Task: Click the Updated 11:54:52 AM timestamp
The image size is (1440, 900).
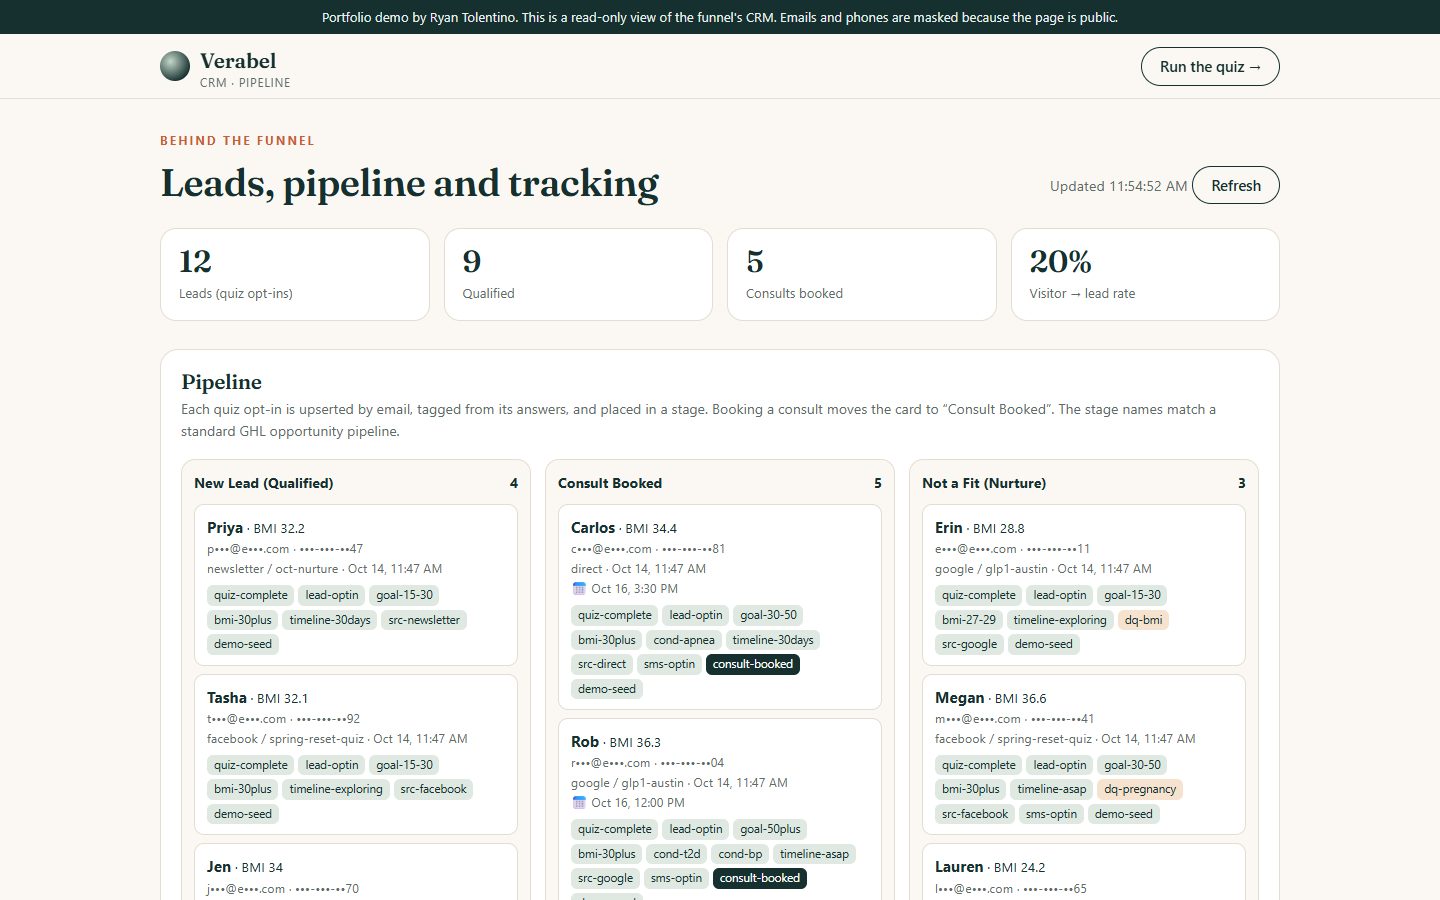Action: point(1119,186)
